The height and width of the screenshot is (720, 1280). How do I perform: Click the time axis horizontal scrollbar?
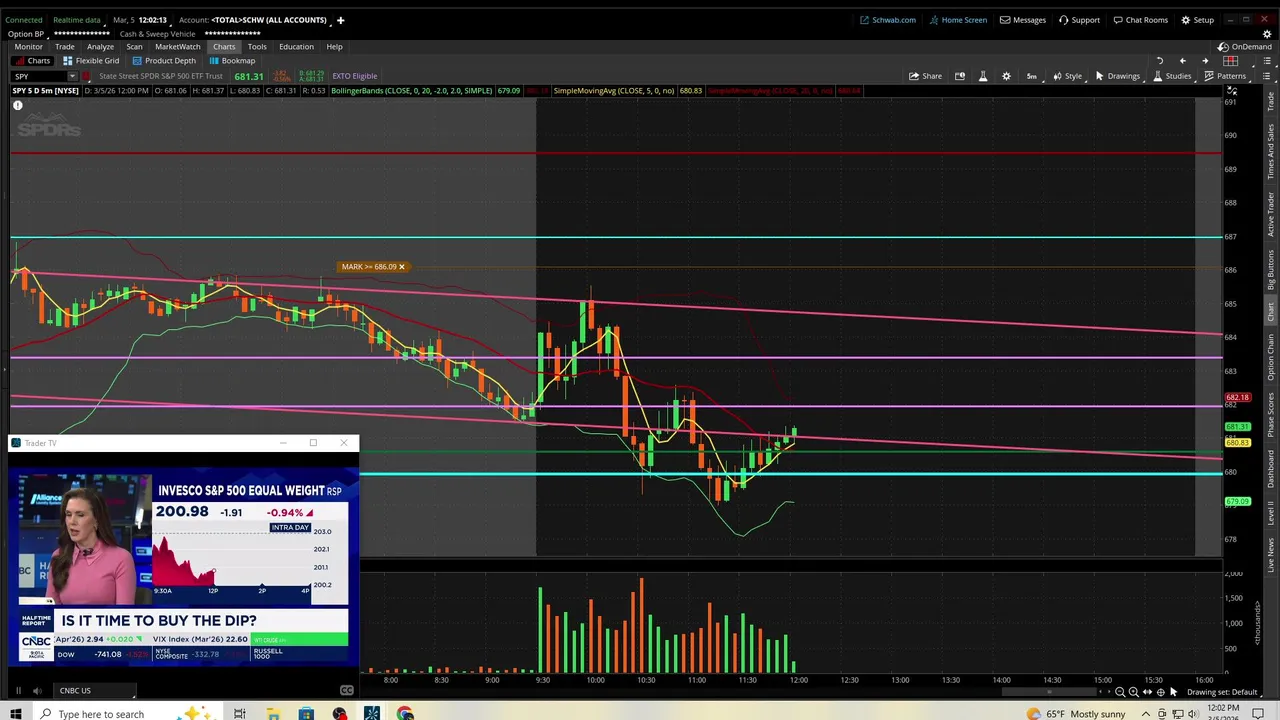click(x=1050, y=691)
